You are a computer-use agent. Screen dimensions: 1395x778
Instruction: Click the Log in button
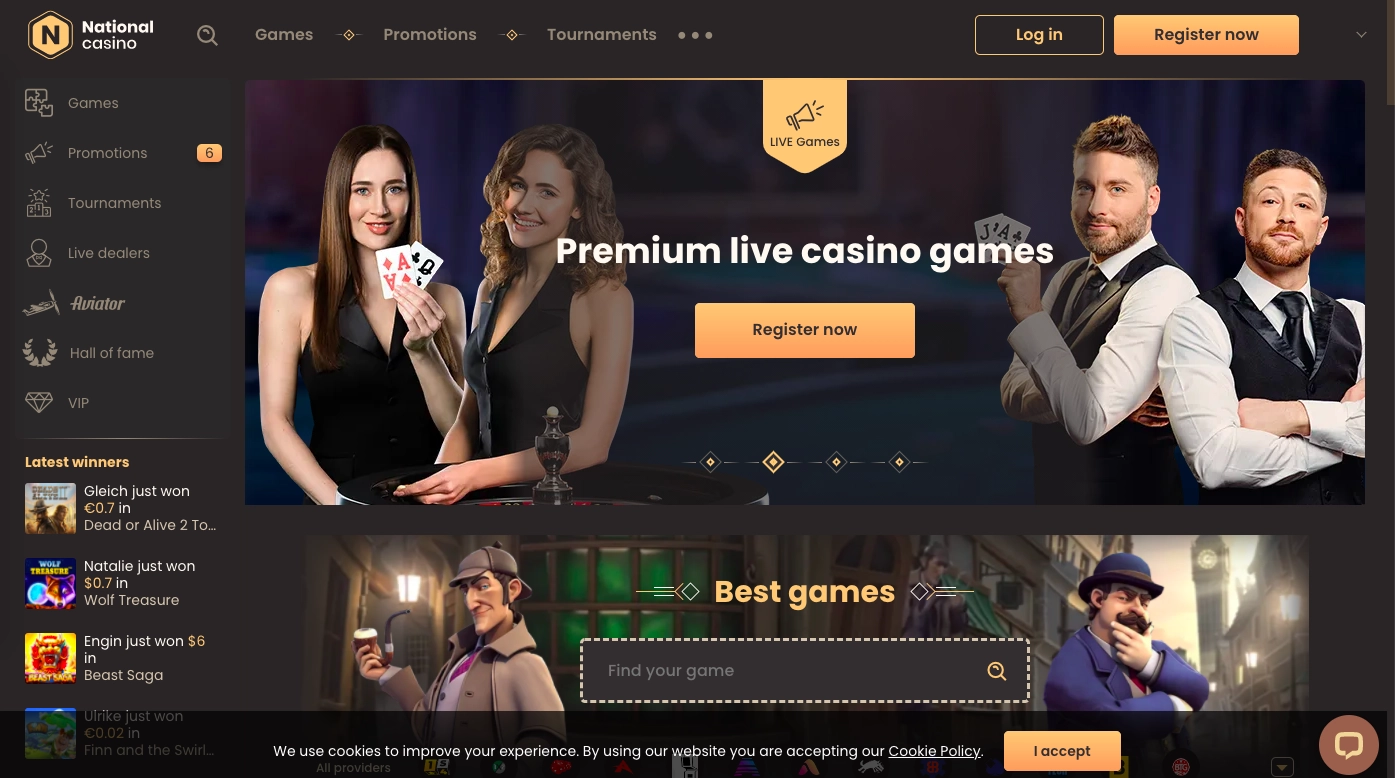[1039, 35]
